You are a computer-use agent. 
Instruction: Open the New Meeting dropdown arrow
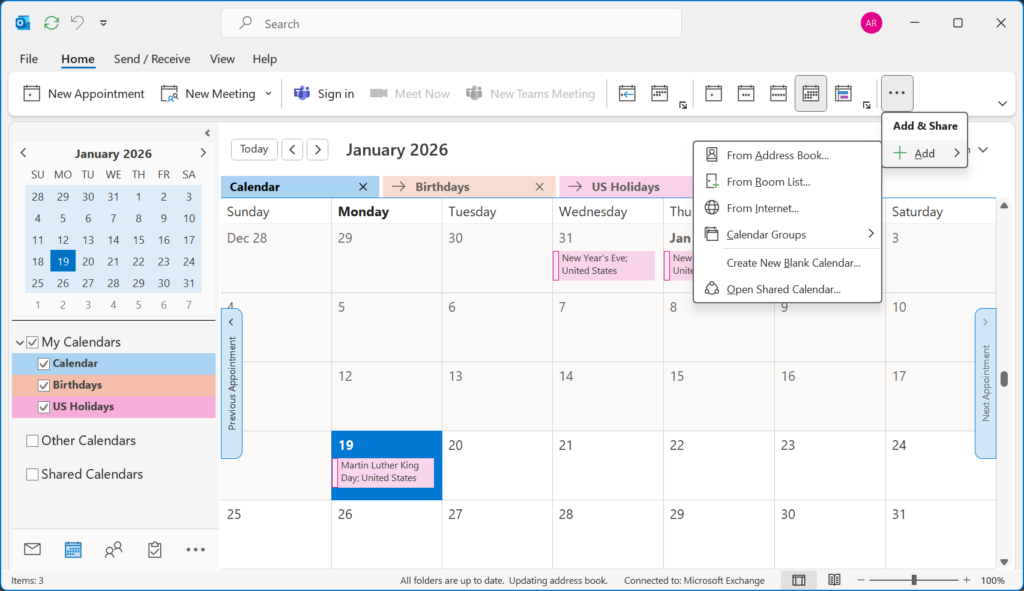[268, 93]
